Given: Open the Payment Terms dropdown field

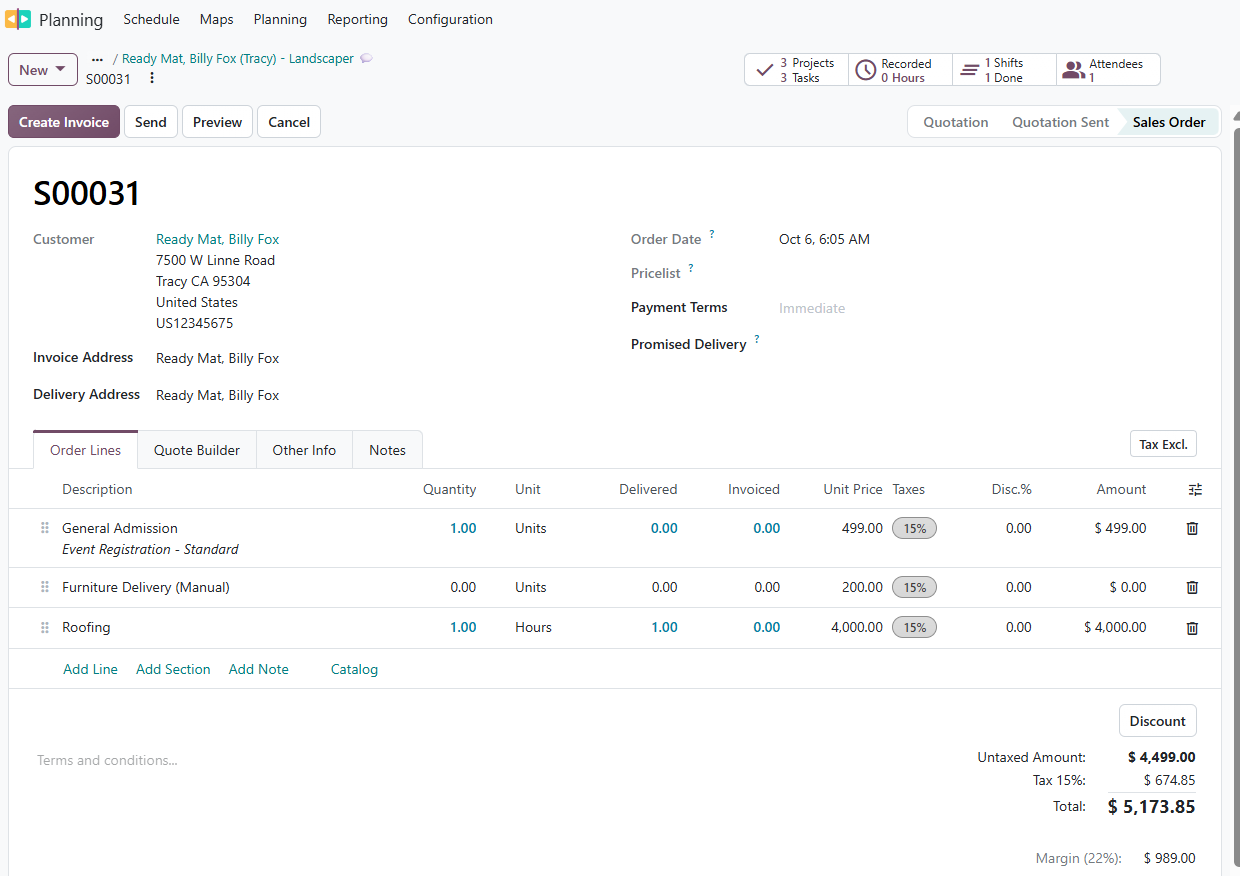Looking at the screenshot, I should [x=986, y=308].
